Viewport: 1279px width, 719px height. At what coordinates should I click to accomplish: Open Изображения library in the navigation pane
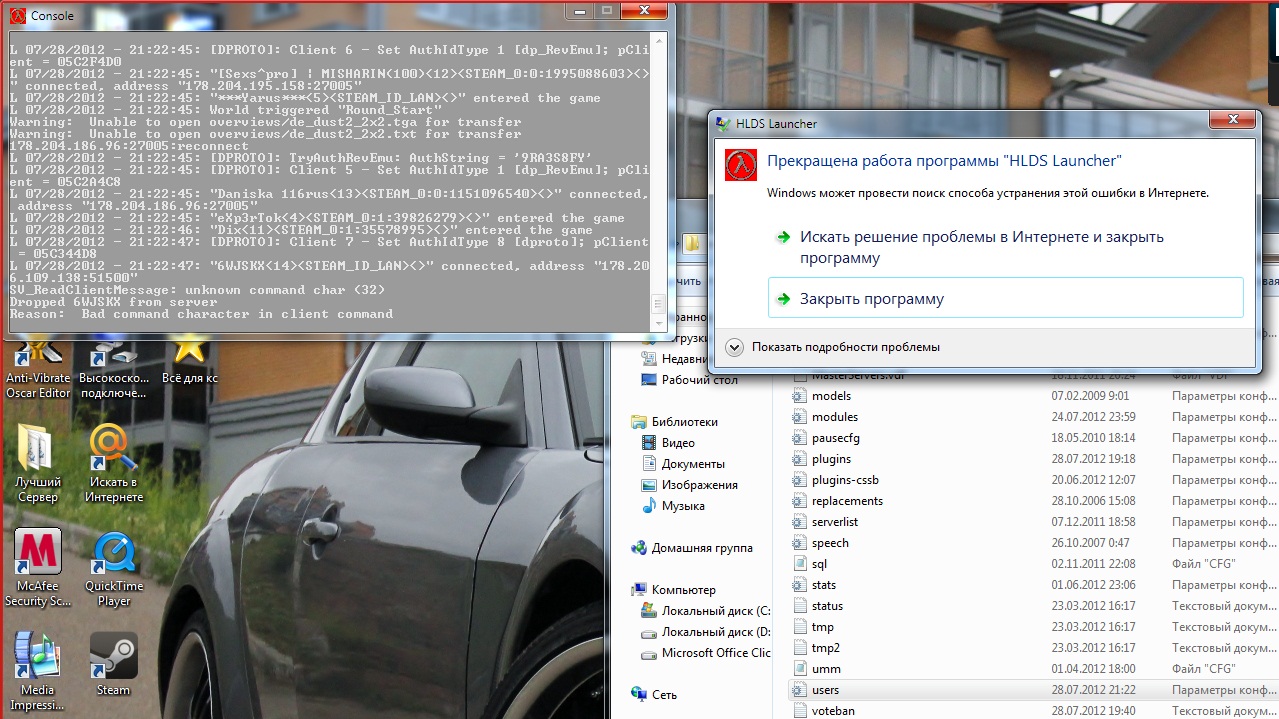(x=699, y=485)
